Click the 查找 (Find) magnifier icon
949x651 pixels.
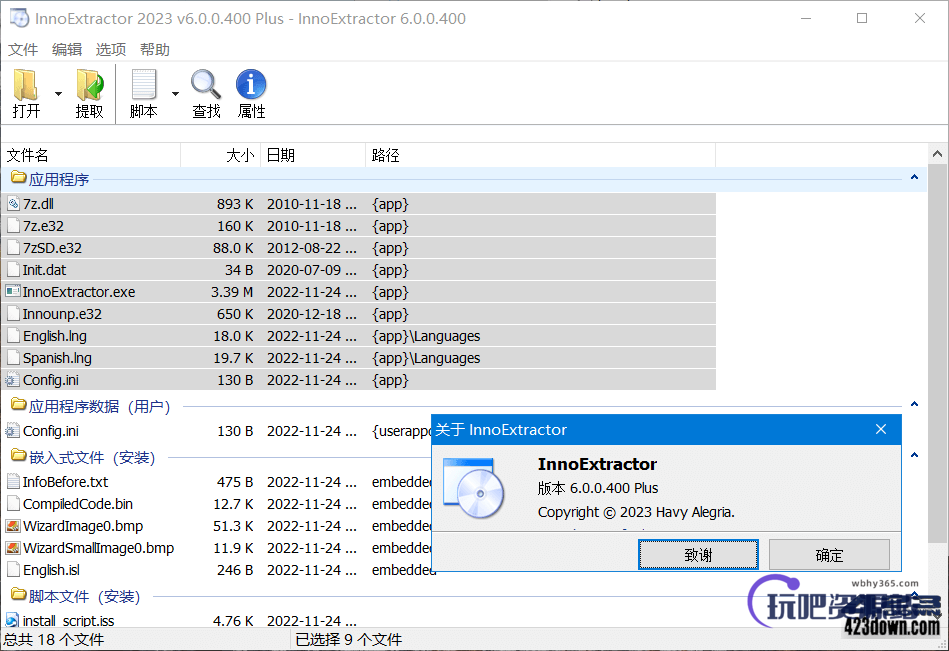206,85
